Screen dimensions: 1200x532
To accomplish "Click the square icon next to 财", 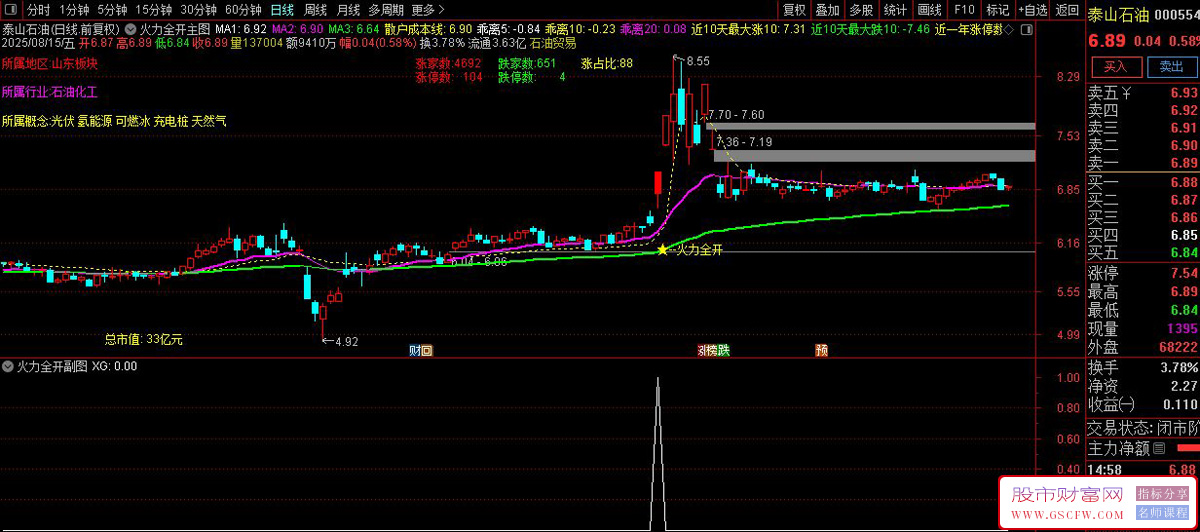I will (x=427, y=350).
